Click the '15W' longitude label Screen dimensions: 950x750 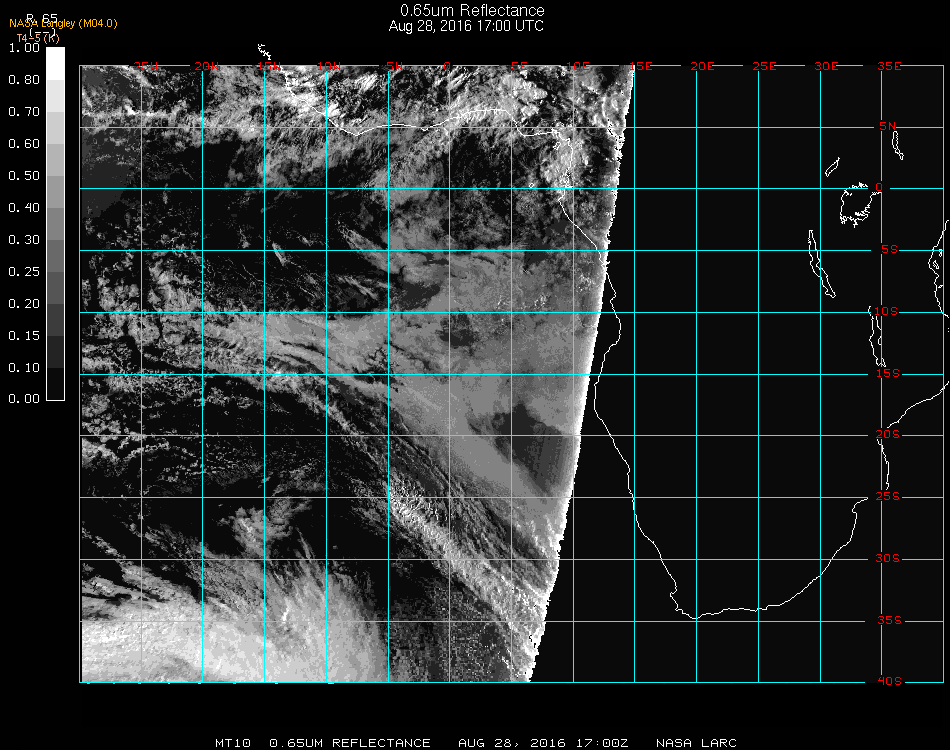(268, 66)
